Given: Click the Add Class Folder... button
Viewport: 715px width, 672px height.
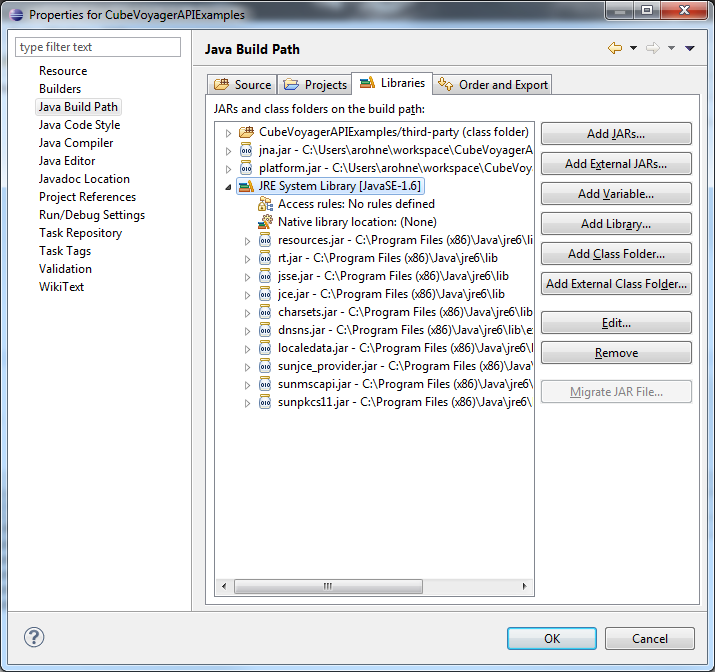Looking at the screenshot, I should click(616, 253).
